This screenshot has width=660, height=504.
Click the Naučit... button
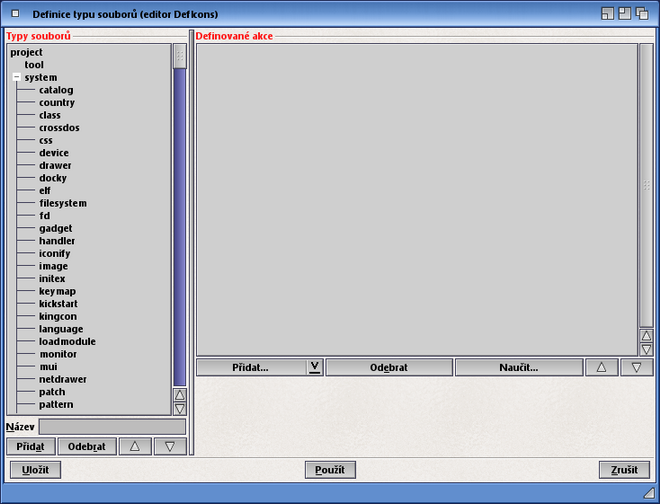518,367
